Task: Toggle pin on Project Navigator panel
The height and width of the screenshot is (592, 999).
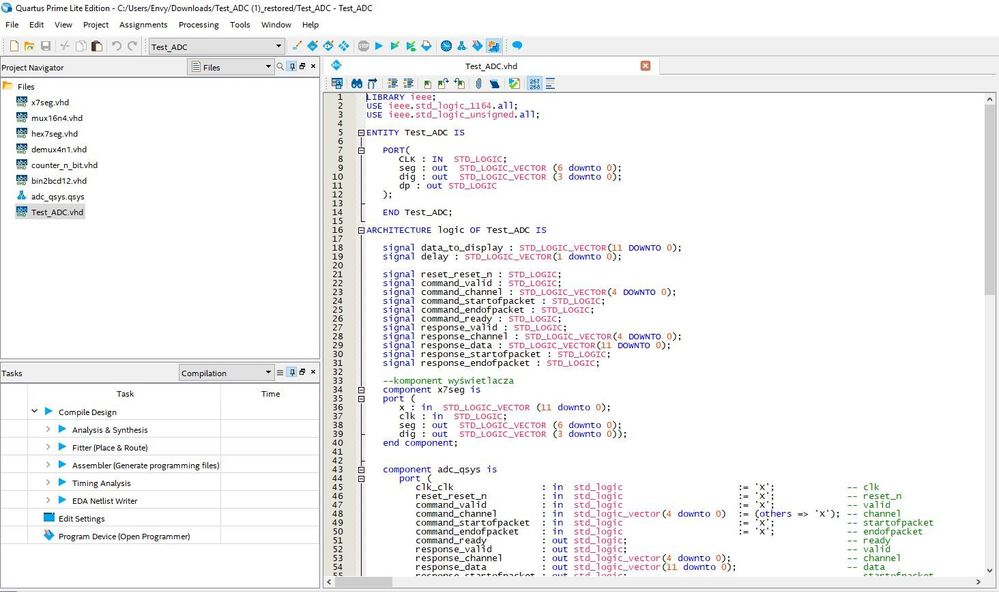Action: (x=291, y=67)
